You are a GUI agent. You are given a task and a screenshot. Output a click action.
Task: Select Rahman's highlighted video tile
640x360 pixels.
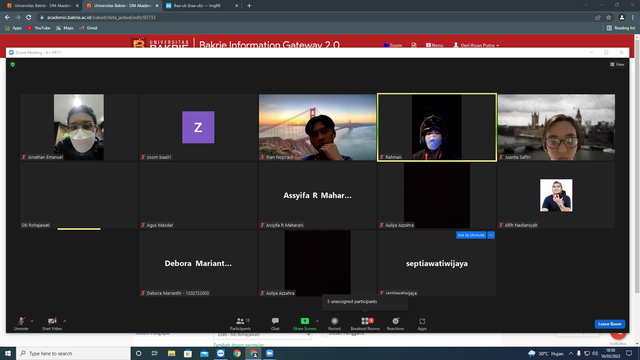[x=437, y=127]
